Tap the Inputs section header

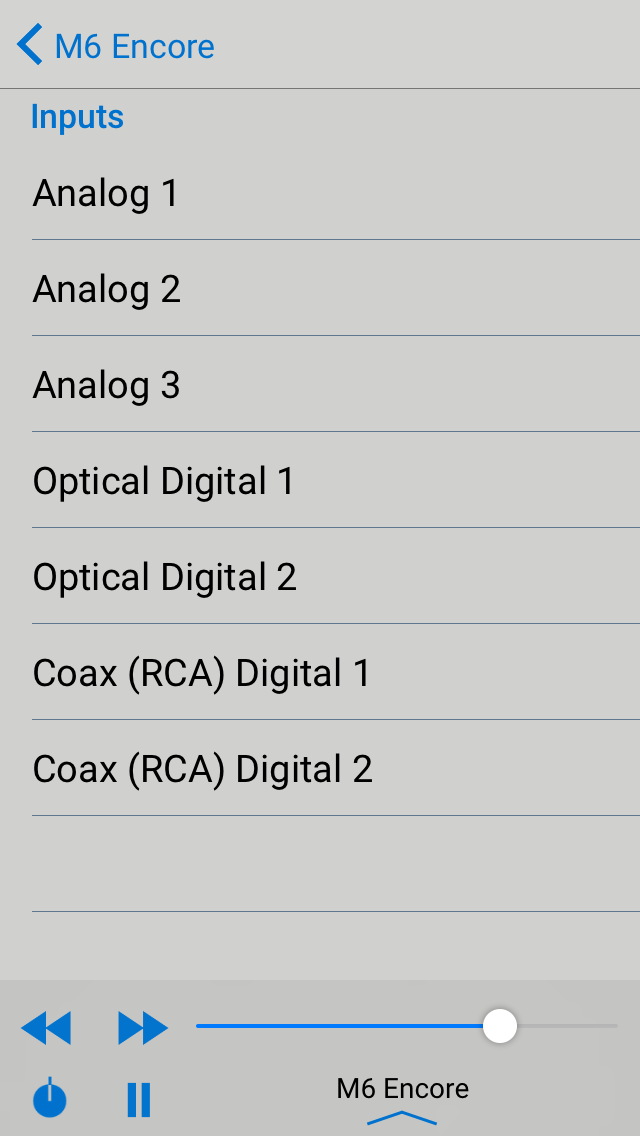77,117
